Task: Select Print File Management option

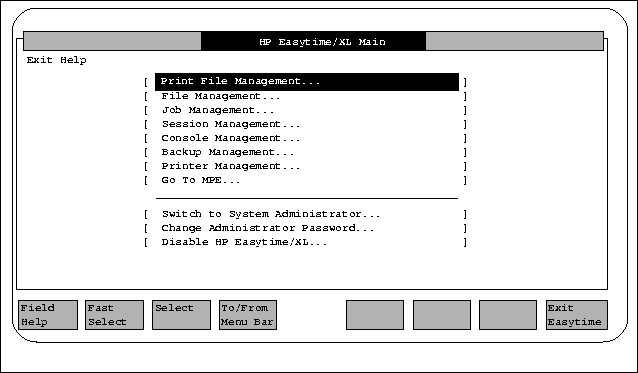Action: tap(307, 82)
